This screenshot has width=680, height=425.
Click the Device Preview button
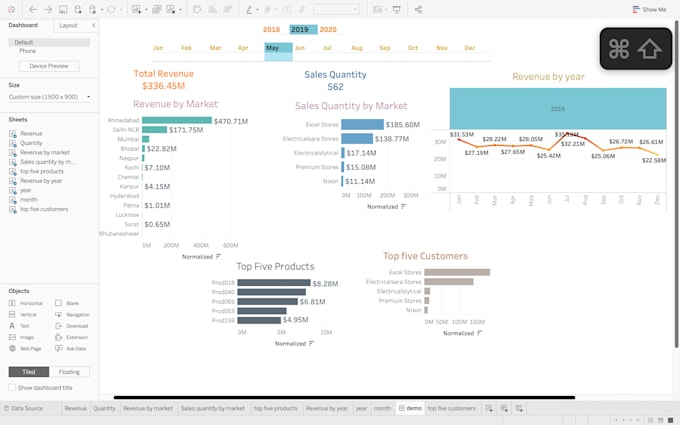pos(49,66)
